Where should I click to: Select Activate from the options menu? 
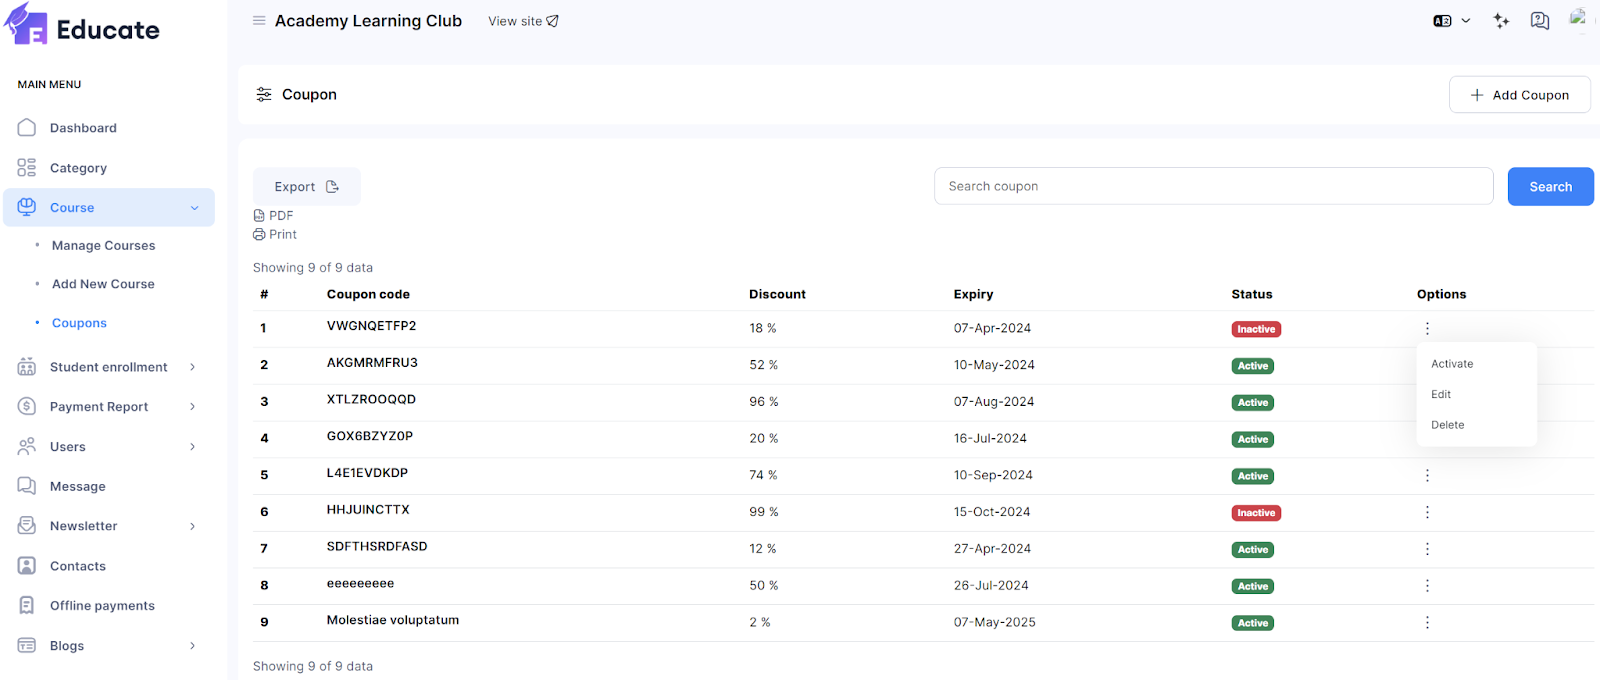(1452, 364)
